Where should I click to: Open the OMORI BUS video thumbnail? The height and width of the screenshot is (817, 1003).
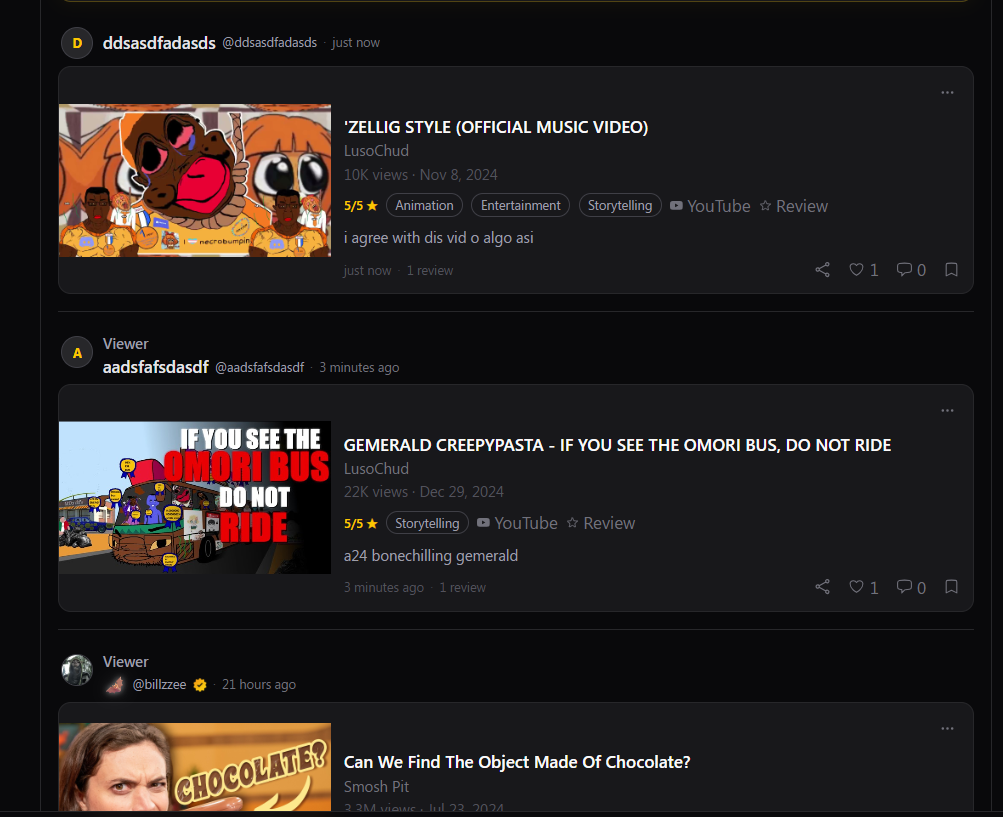coord(195,498)
